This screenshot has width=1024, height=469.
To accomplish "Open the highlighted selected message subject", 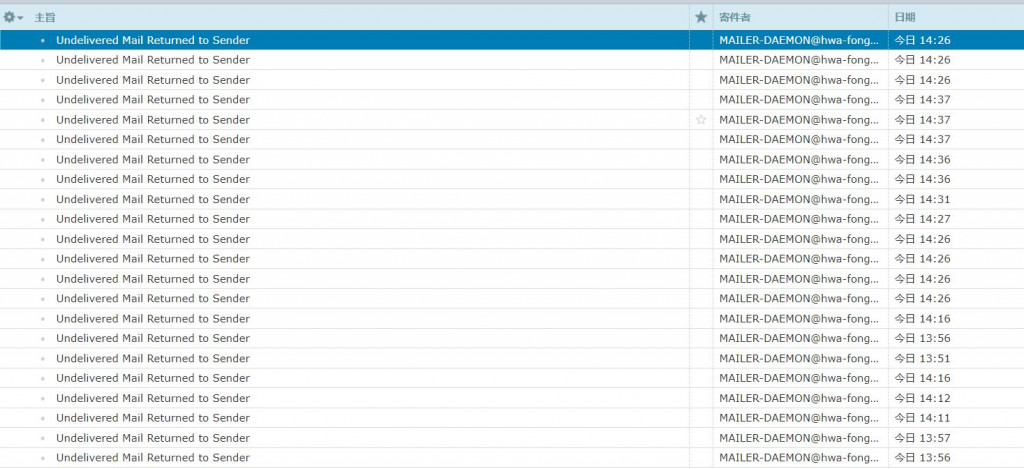I will (153, 40).
